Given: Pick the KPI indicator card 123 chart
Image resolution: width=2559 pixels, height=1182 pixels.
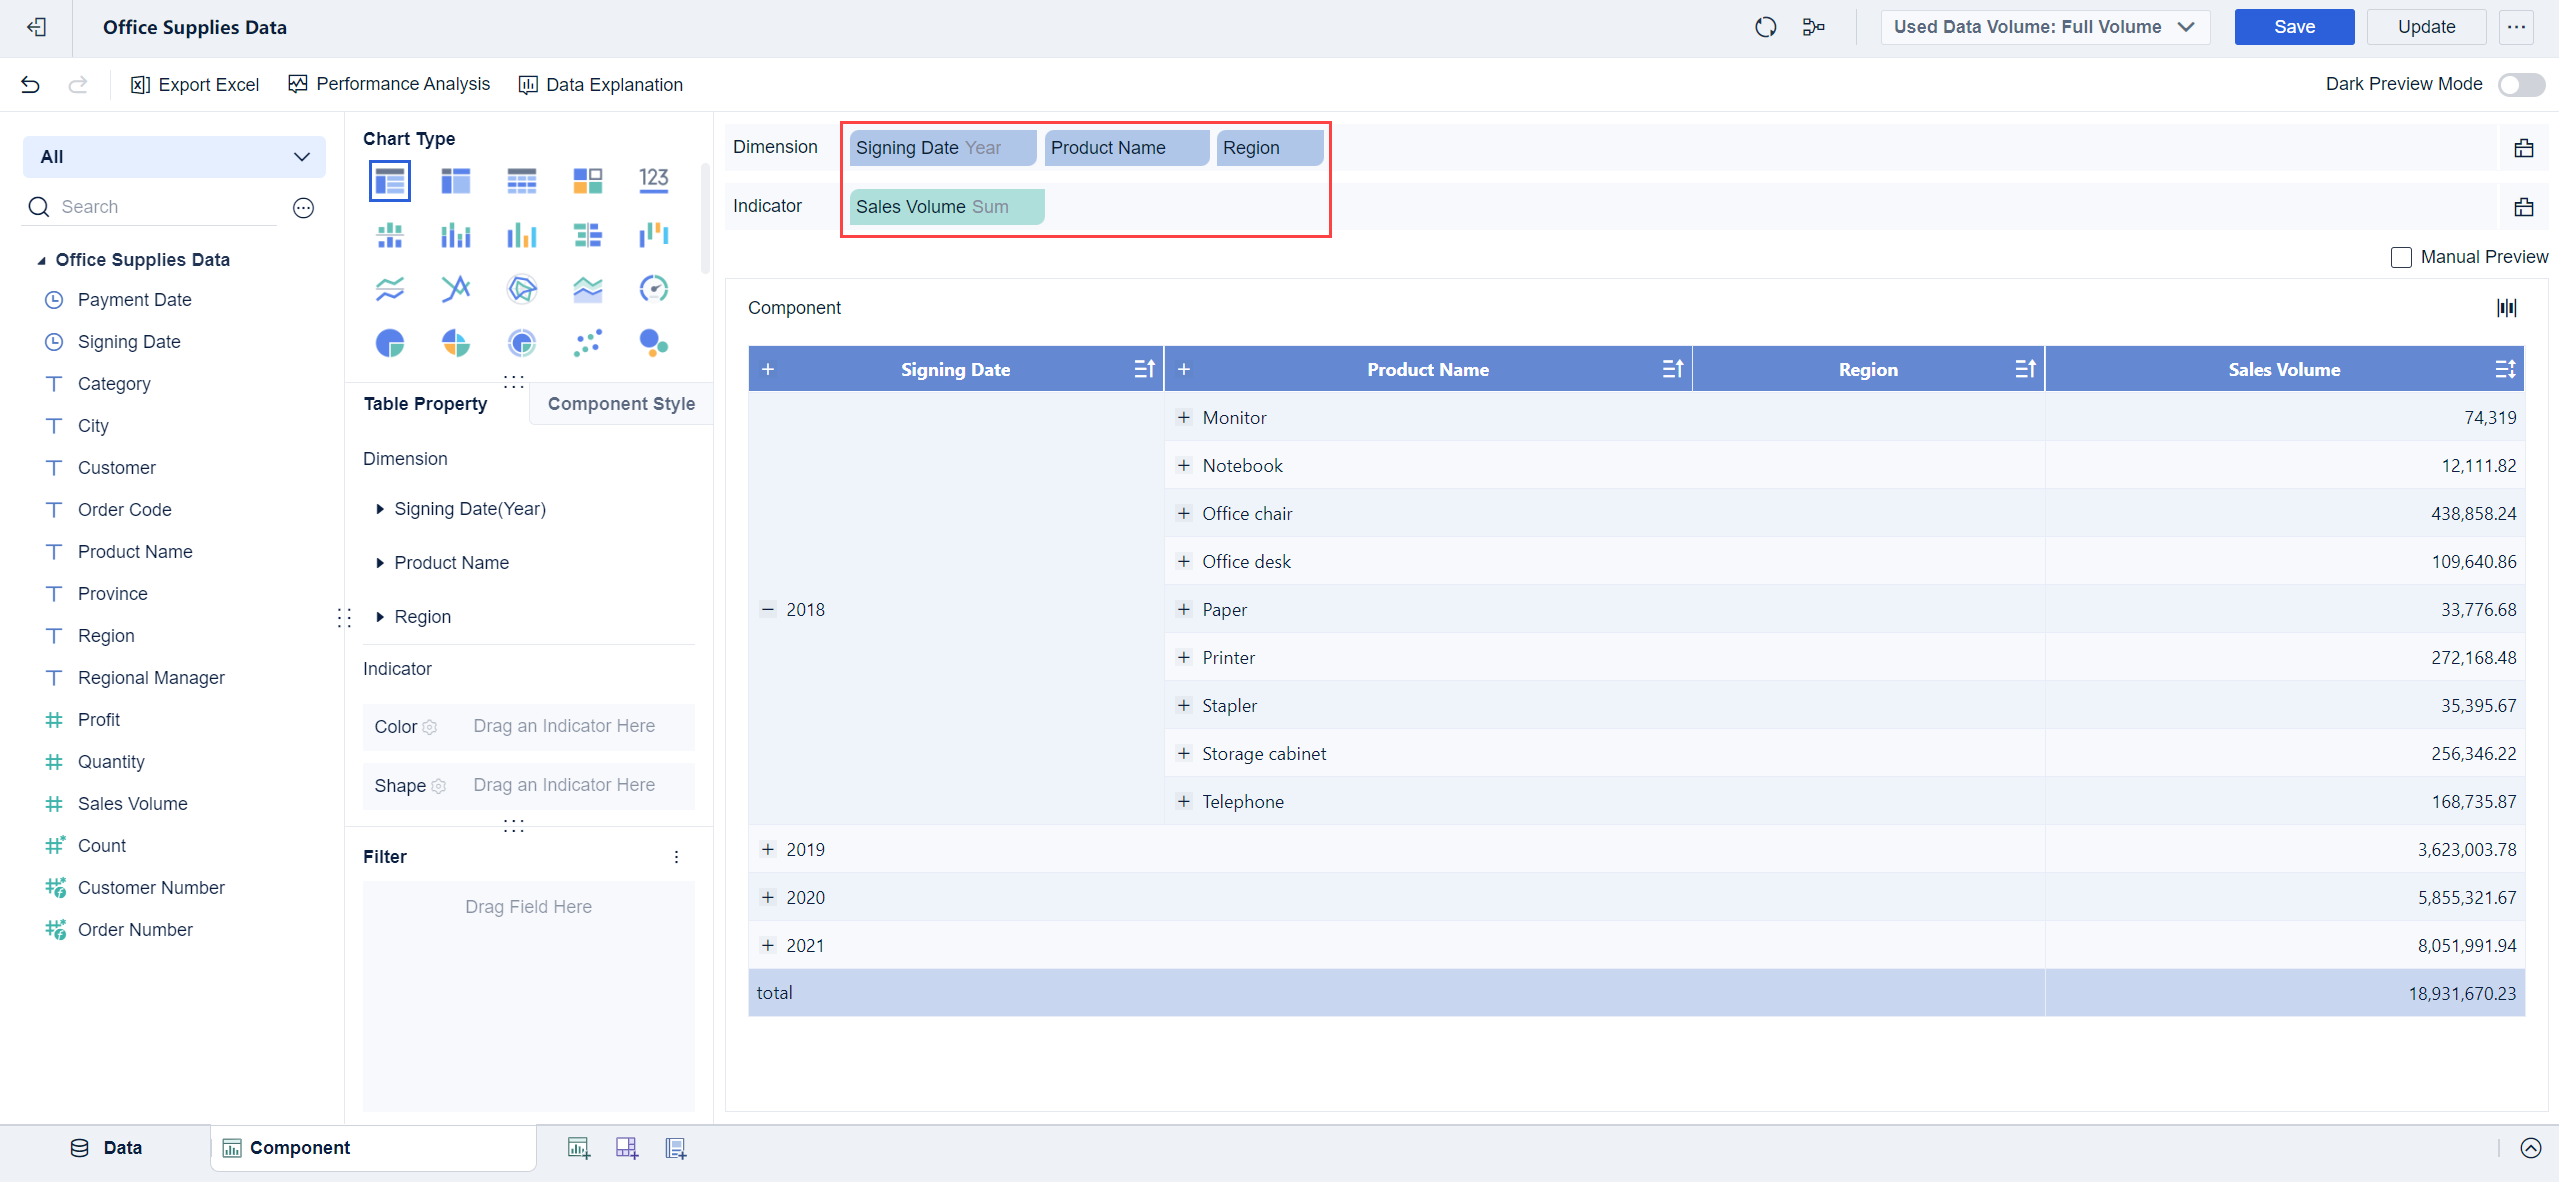Looking at the screenshot, I should click(x=654, y=181).
